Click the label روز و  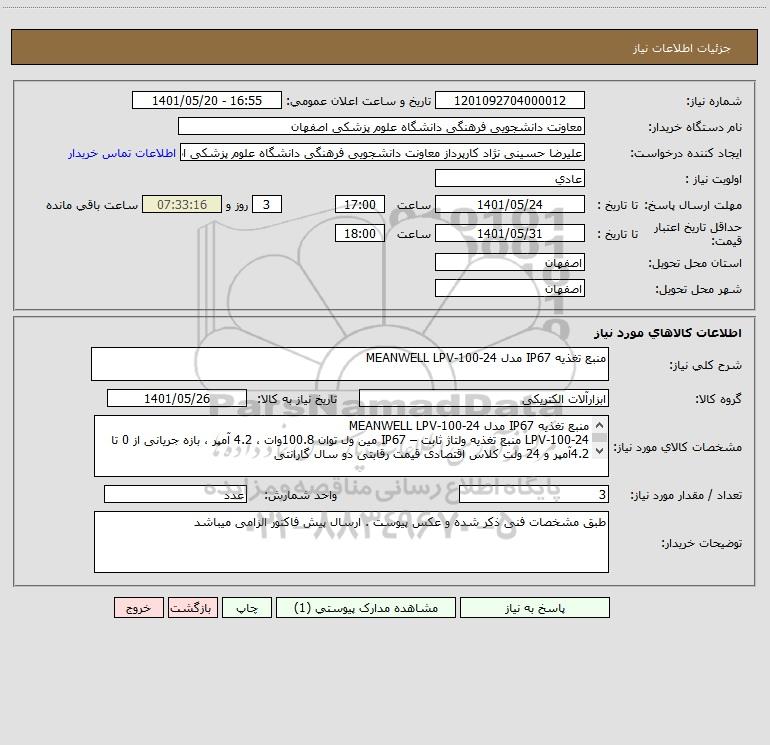237,205
